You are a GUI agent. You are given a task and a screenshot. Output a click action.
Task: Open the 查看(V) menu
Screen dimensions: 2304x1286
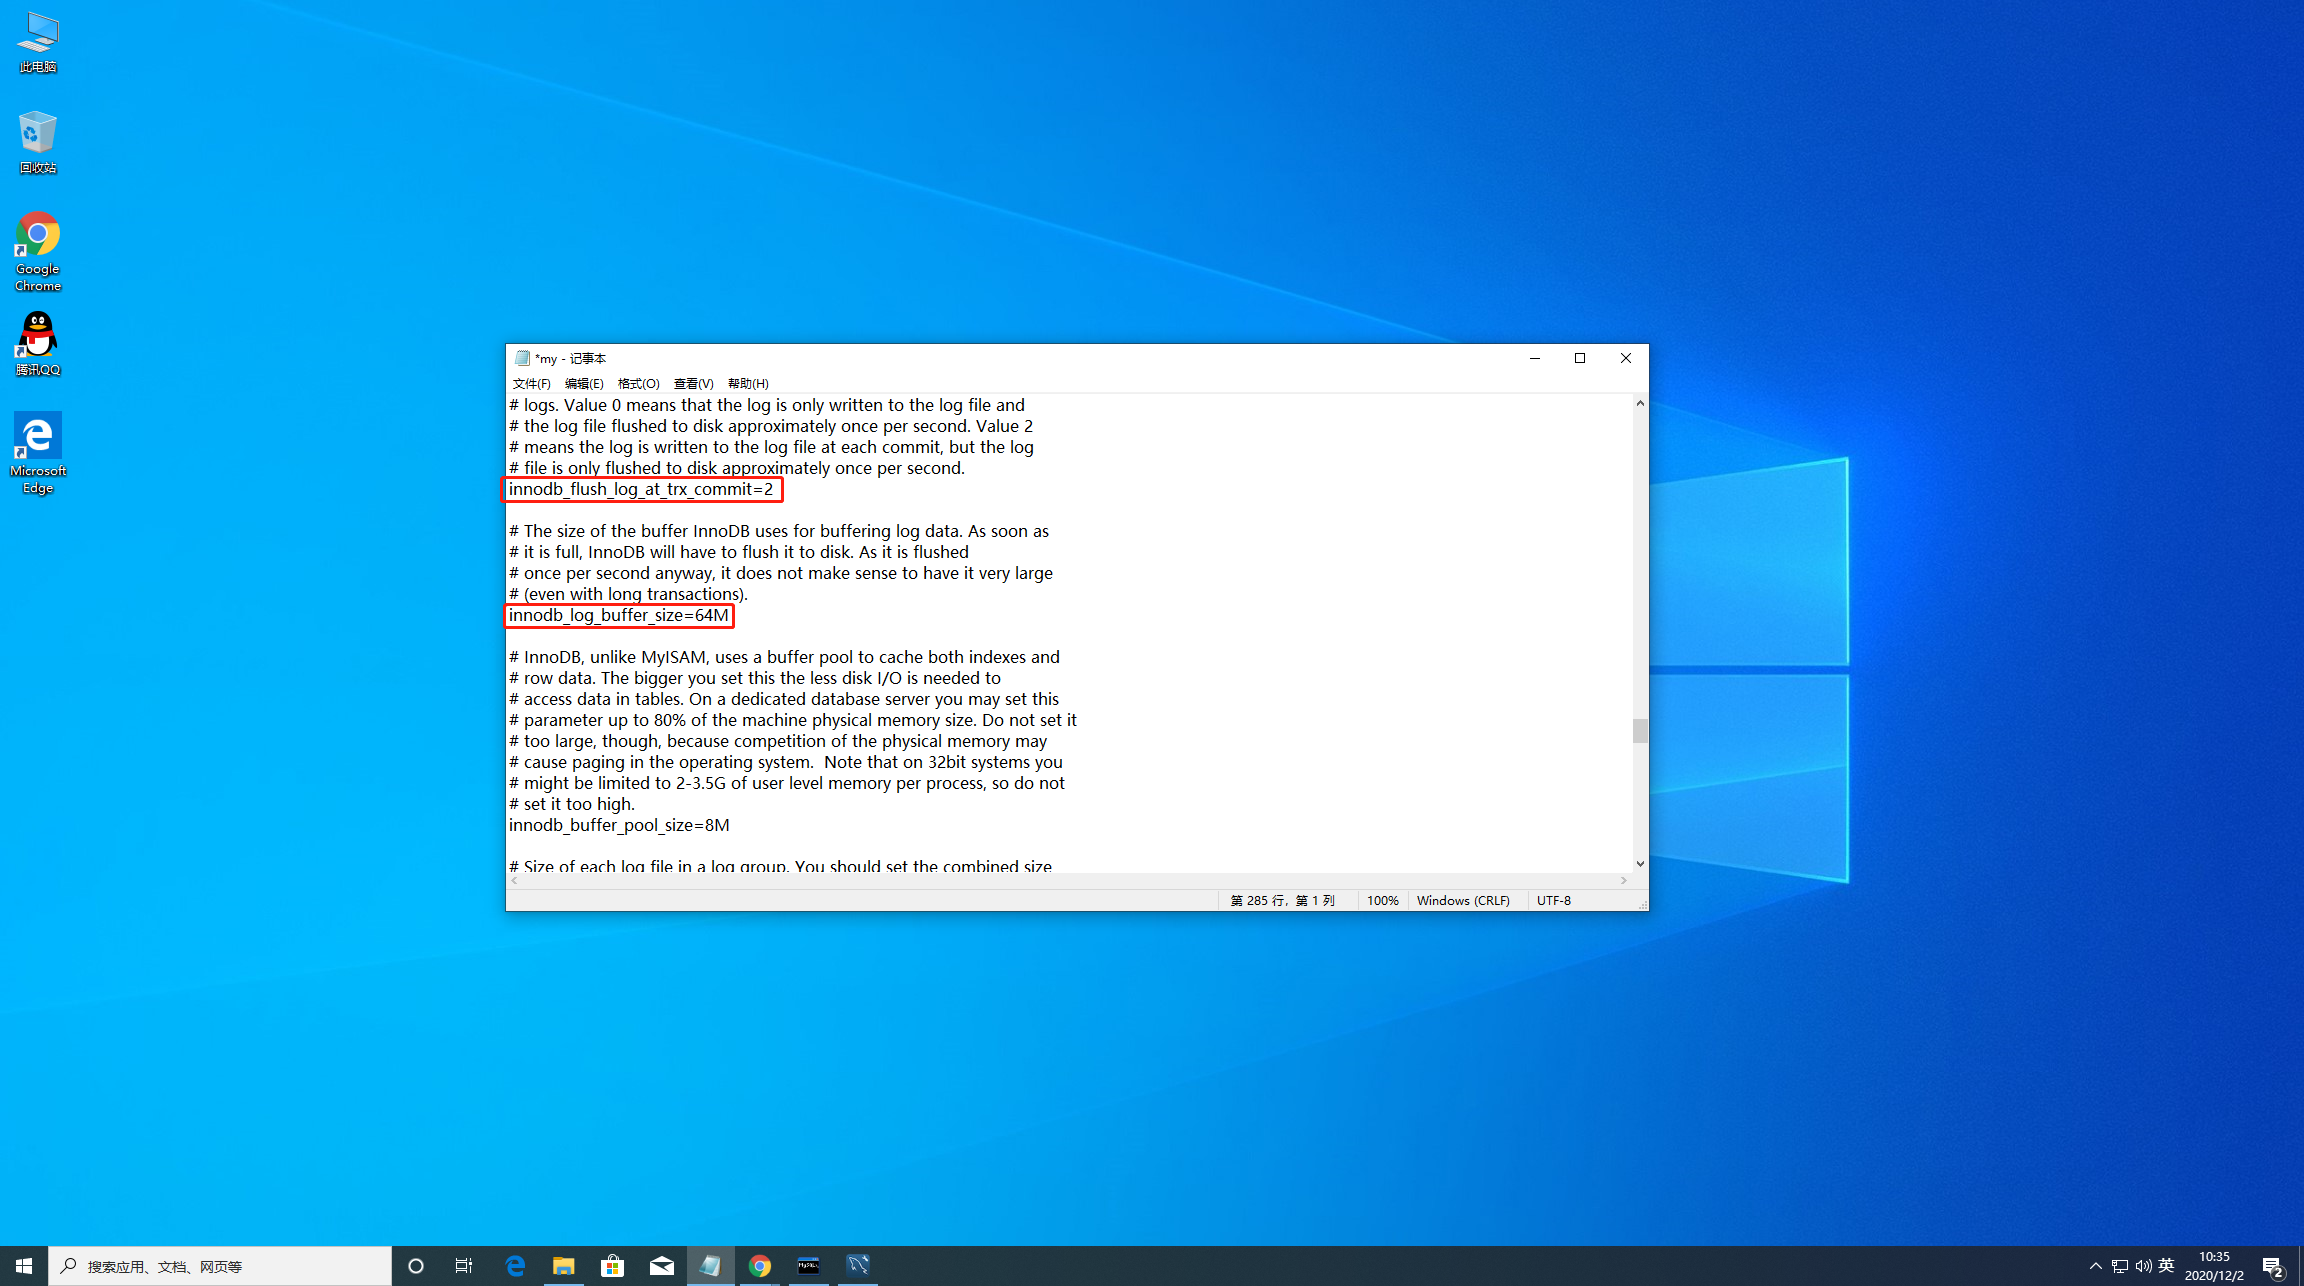point(693,384)
